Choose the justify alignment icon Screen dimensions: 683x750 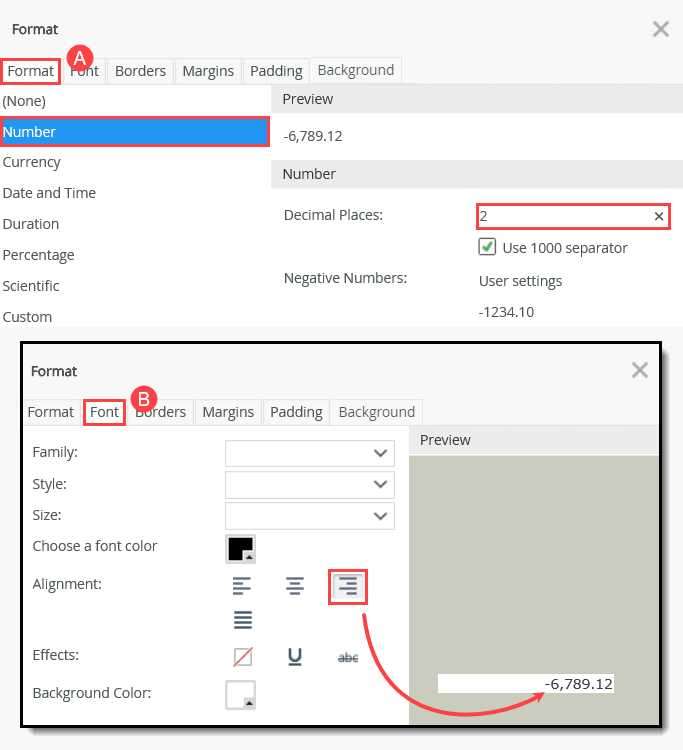pos(242,620)
